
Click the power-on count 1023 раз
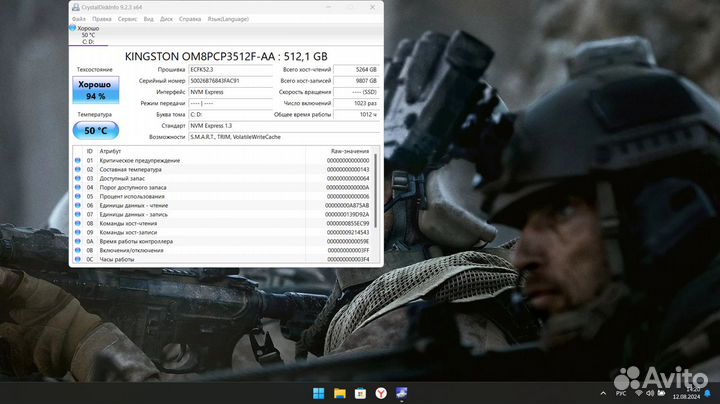point(356,103)
